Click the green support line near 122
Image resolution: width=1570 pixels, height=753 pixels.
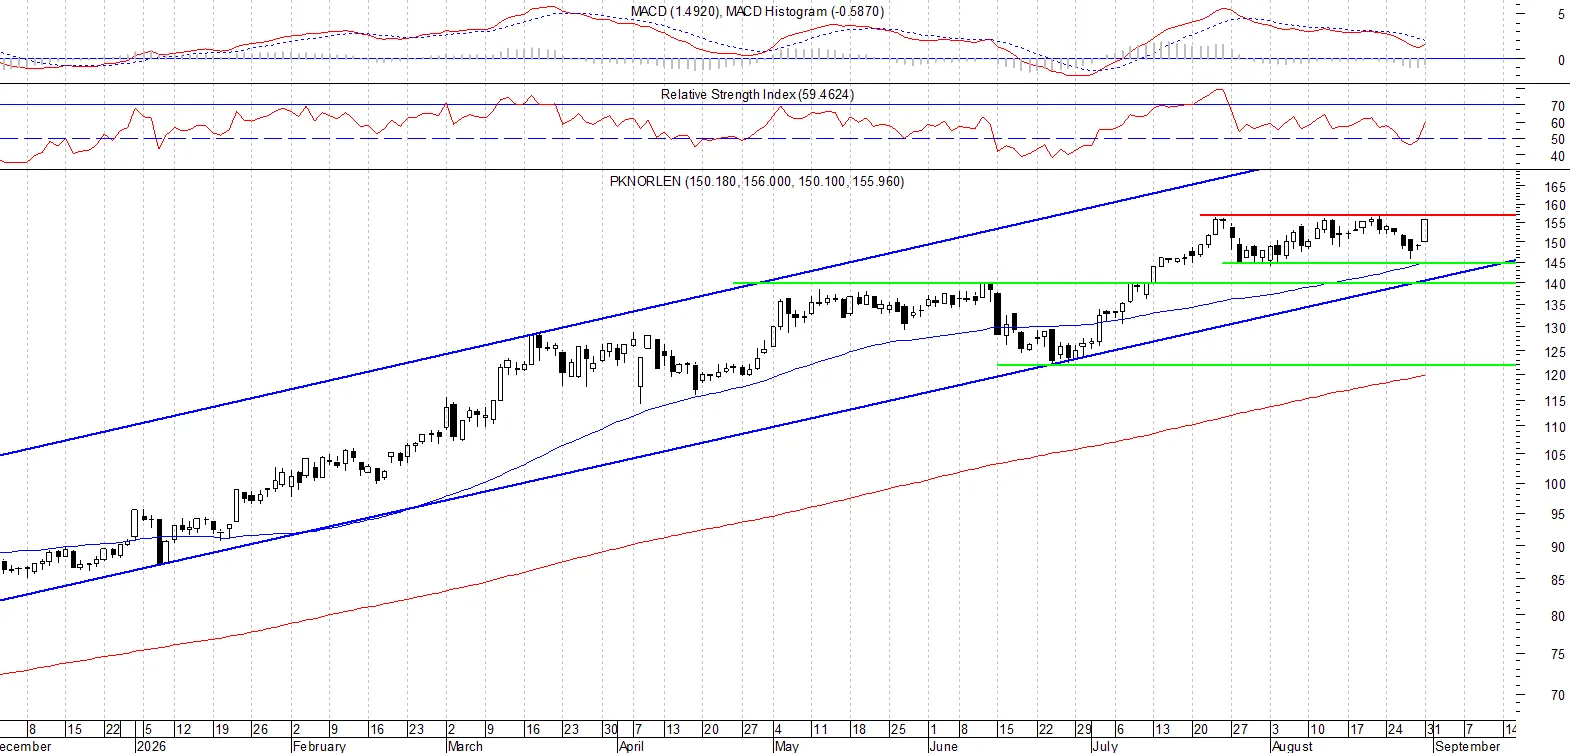[x=1257, y=365]
